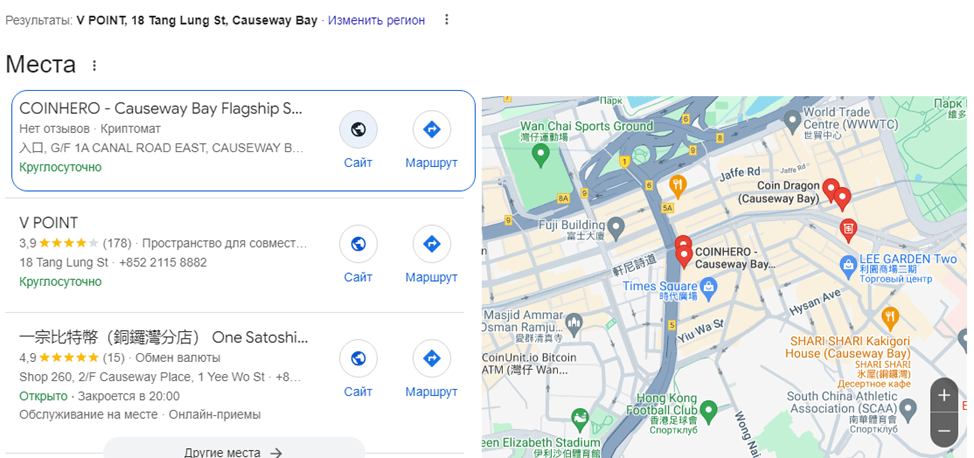Click Times Square shopping bag marker
This screenshot has height=458, width=974.
(x=708, y=286)
